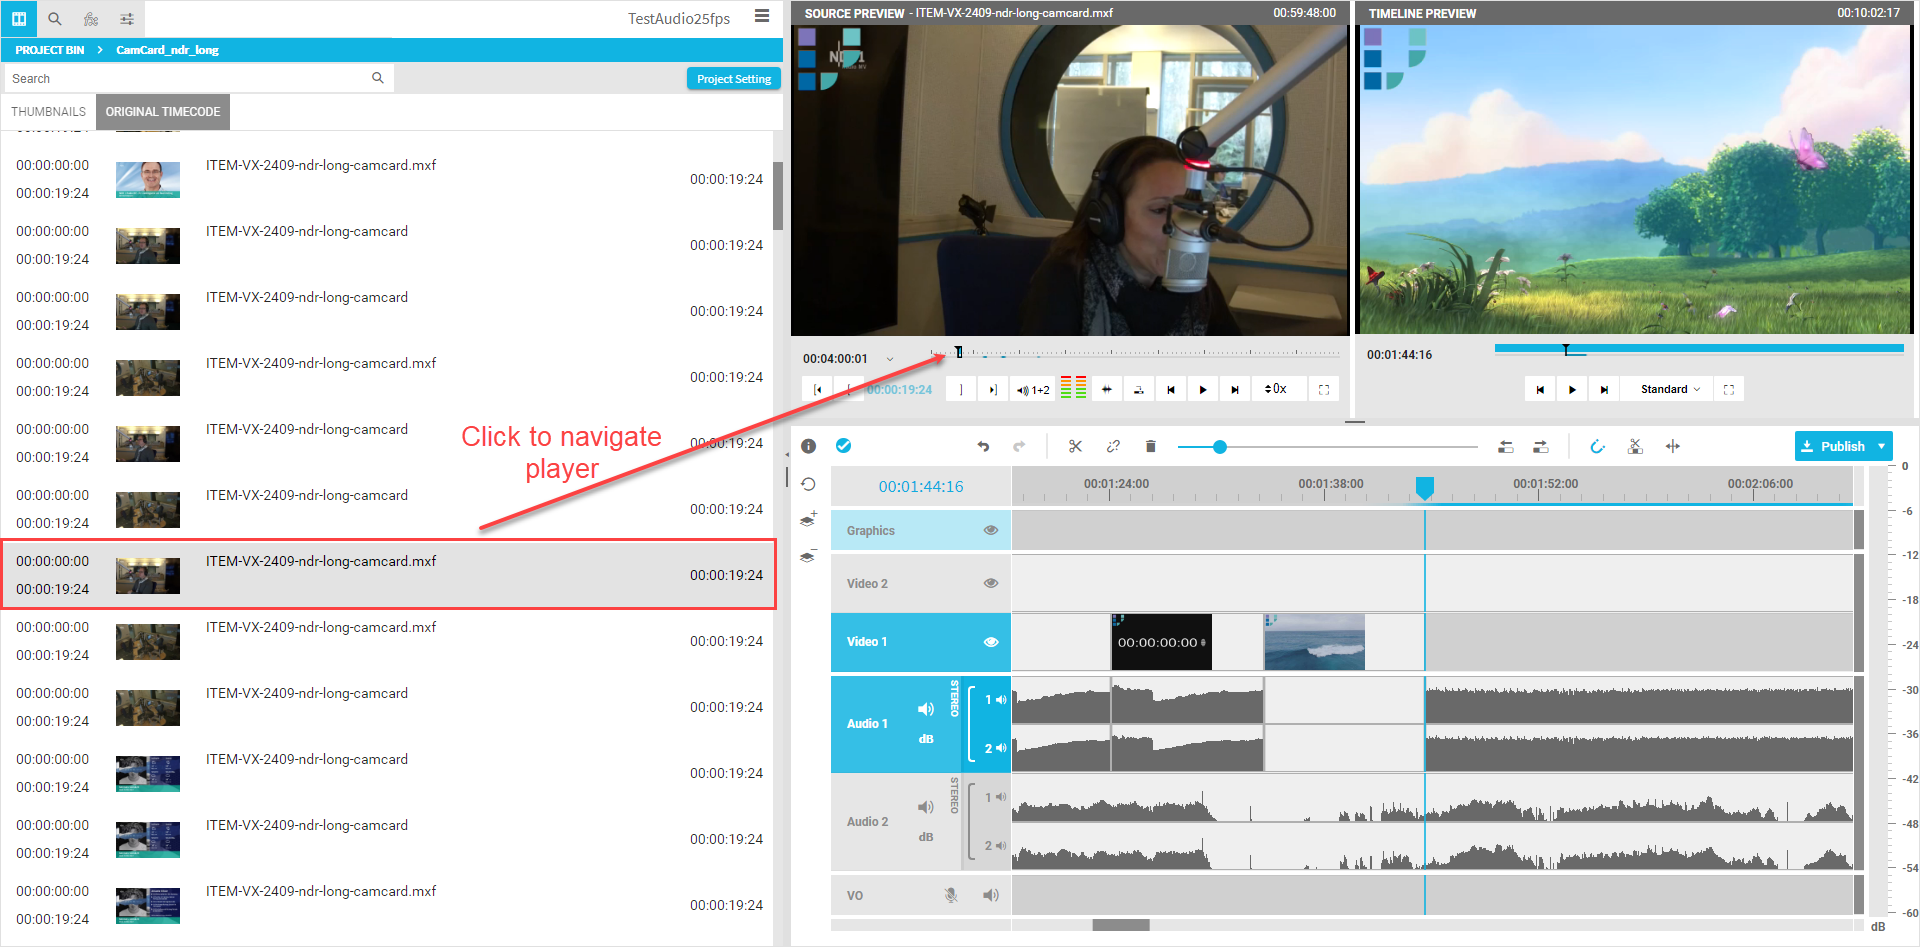Click the Project Setting button
The image size is (1920, 947).
coord(733,79)
